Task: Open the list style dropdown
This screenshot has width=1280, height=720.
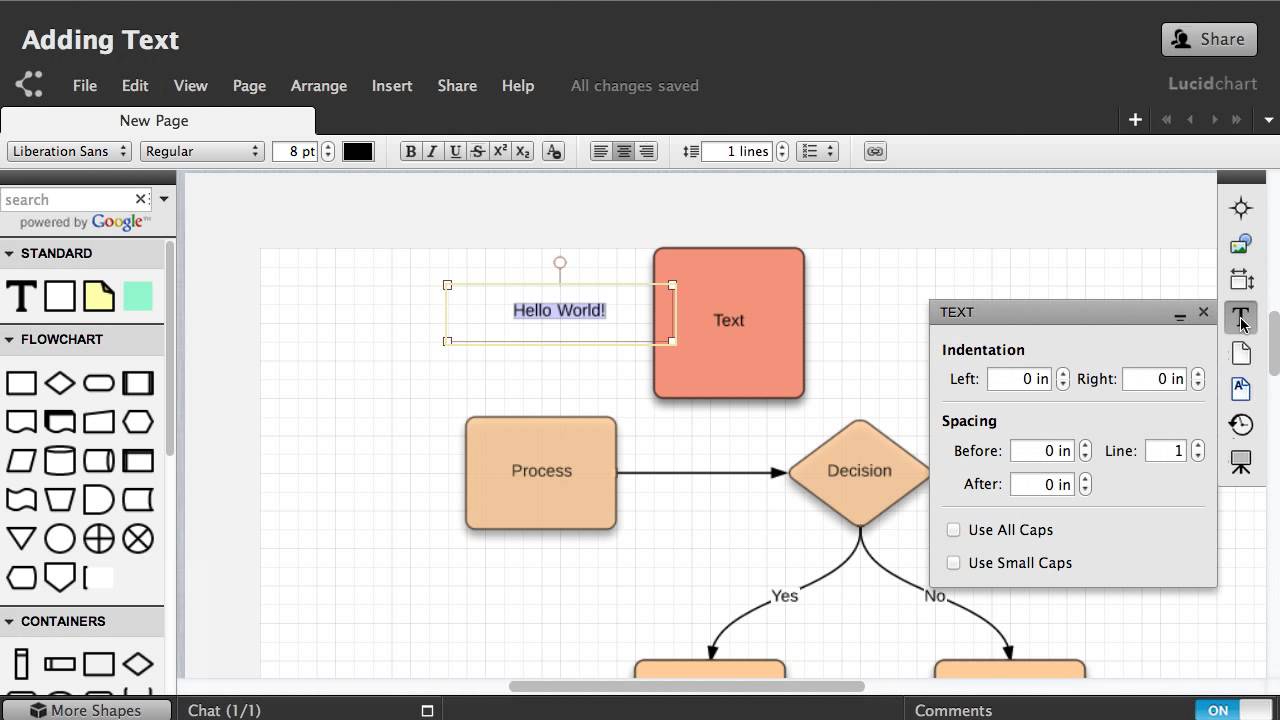Action: pos(819,152)
